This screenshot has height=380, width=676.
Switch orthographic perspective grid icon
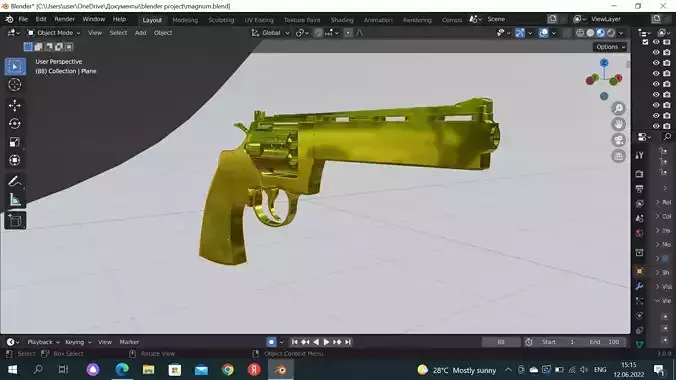619,156
